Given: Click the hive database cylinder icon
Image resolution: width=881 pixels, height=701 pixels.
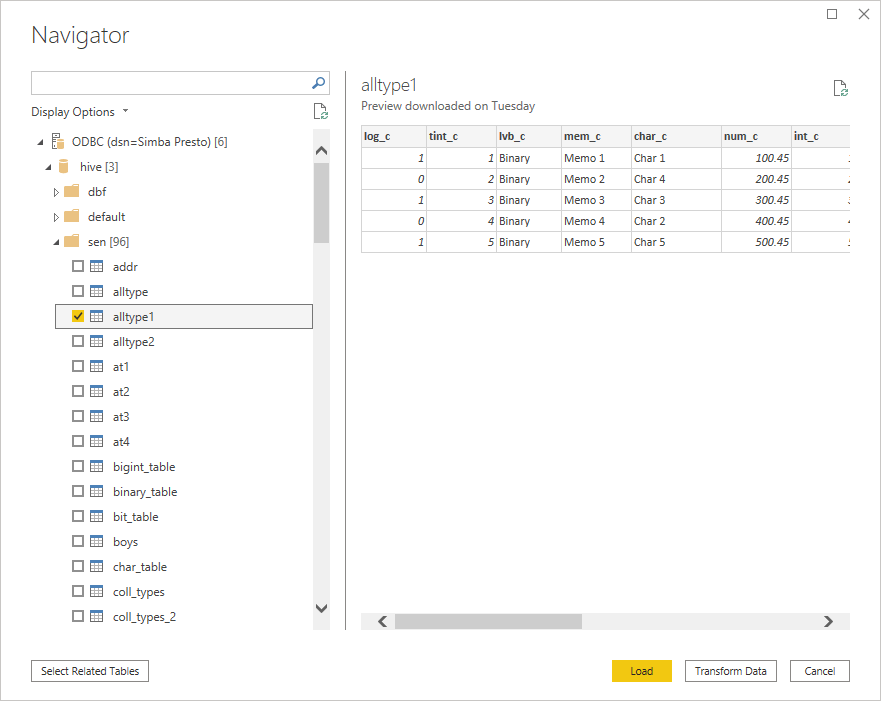Looking at the screenshot, I should (63, 166).
